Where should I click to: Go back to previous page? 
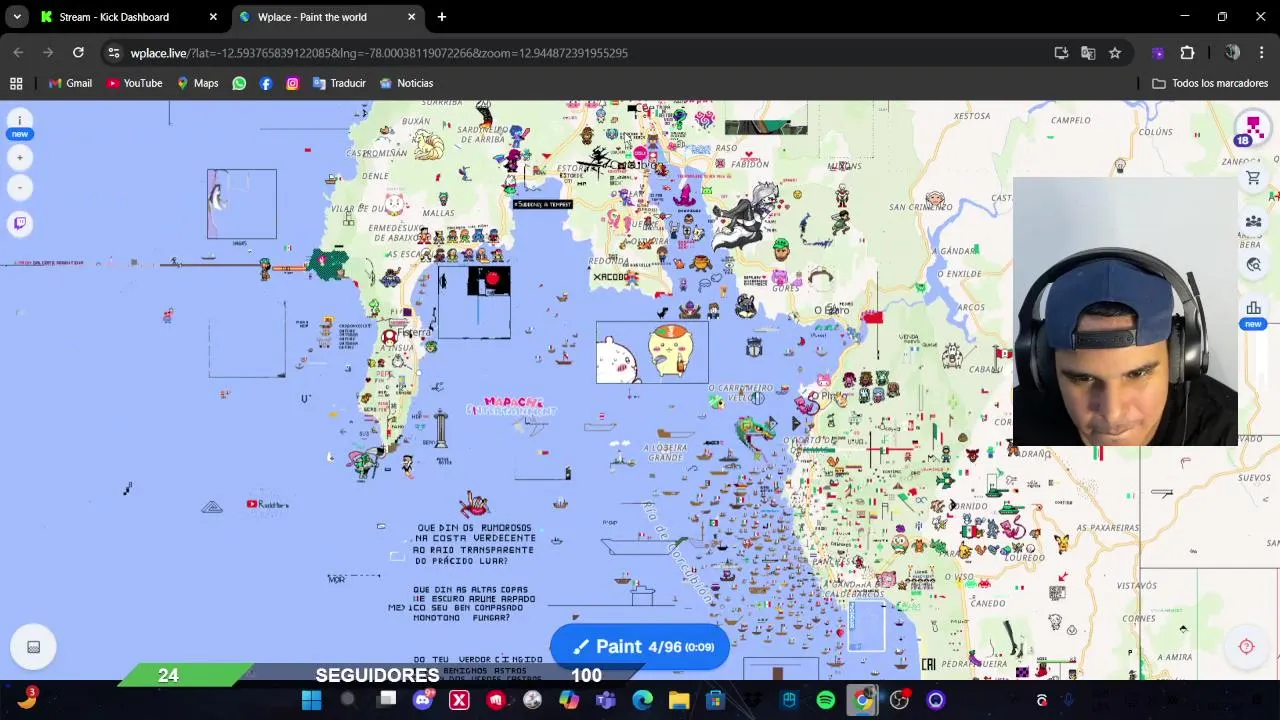click(18, 52)
